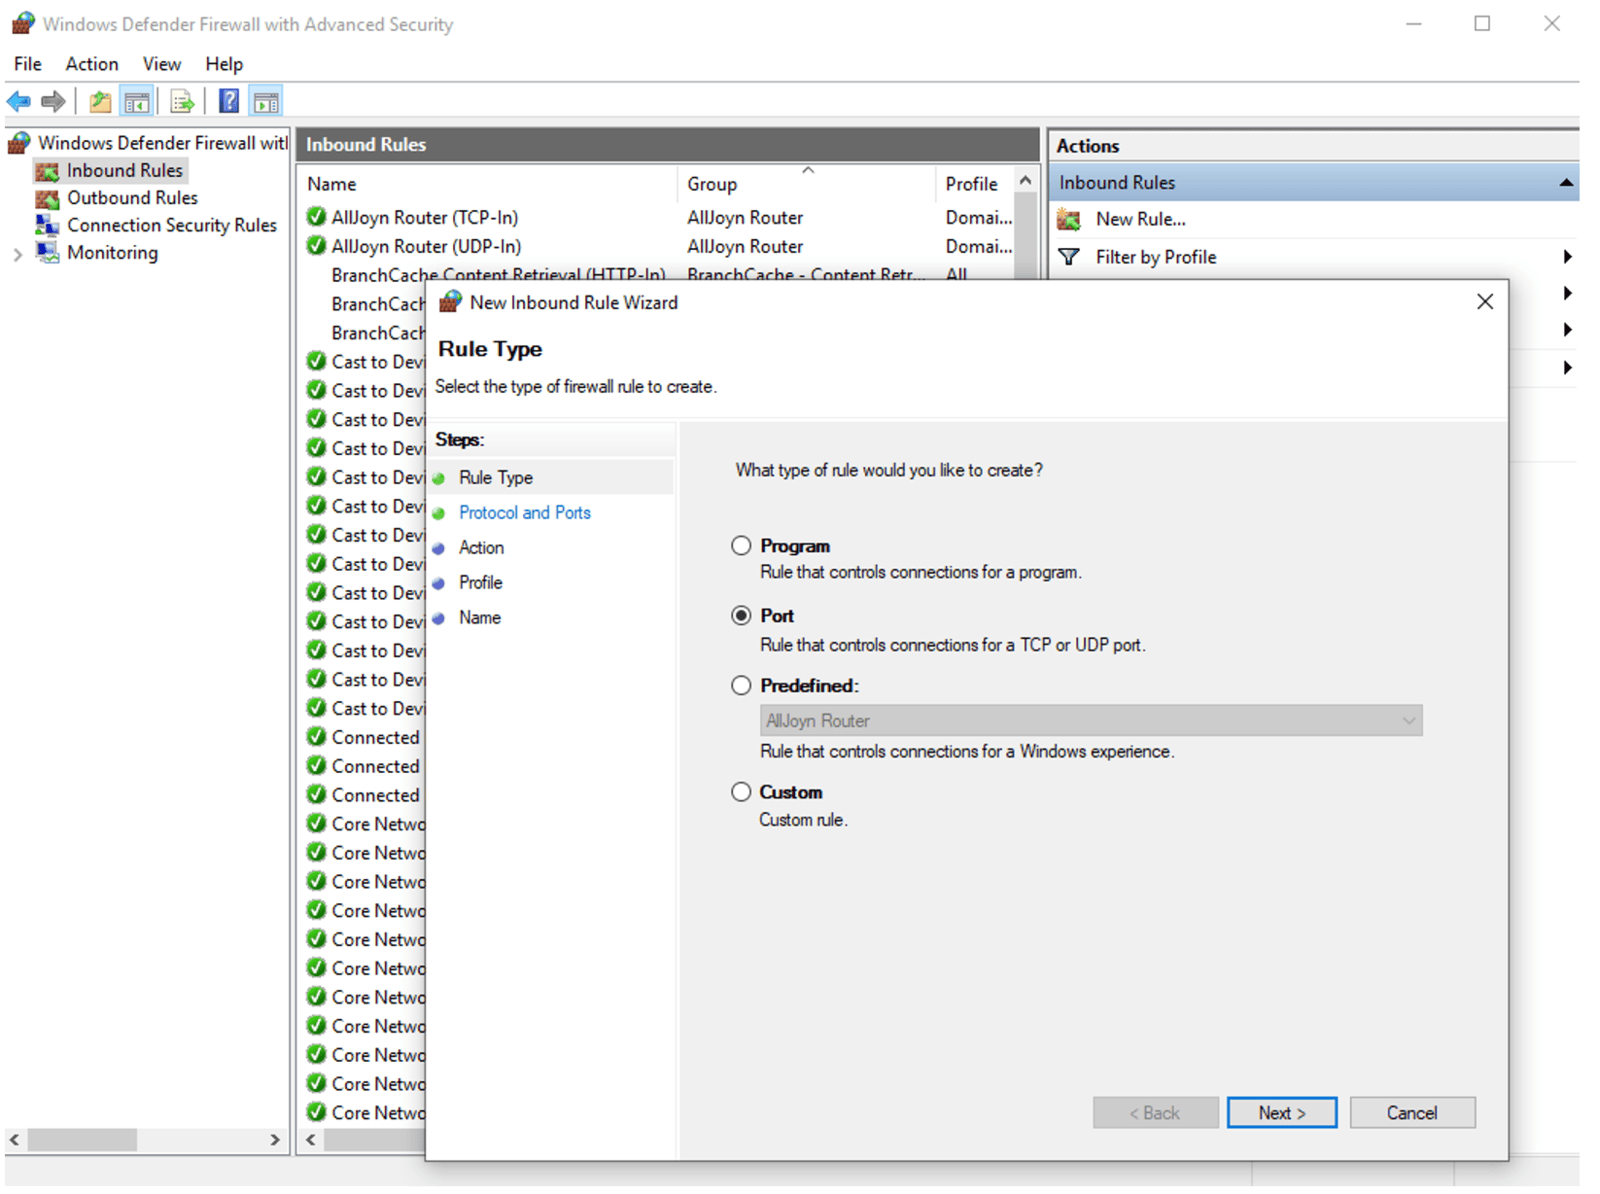The width and height of the screenshot is (1600, 1194).
Task: Select the Custom rule type radio button
Action: coord(741,792)
